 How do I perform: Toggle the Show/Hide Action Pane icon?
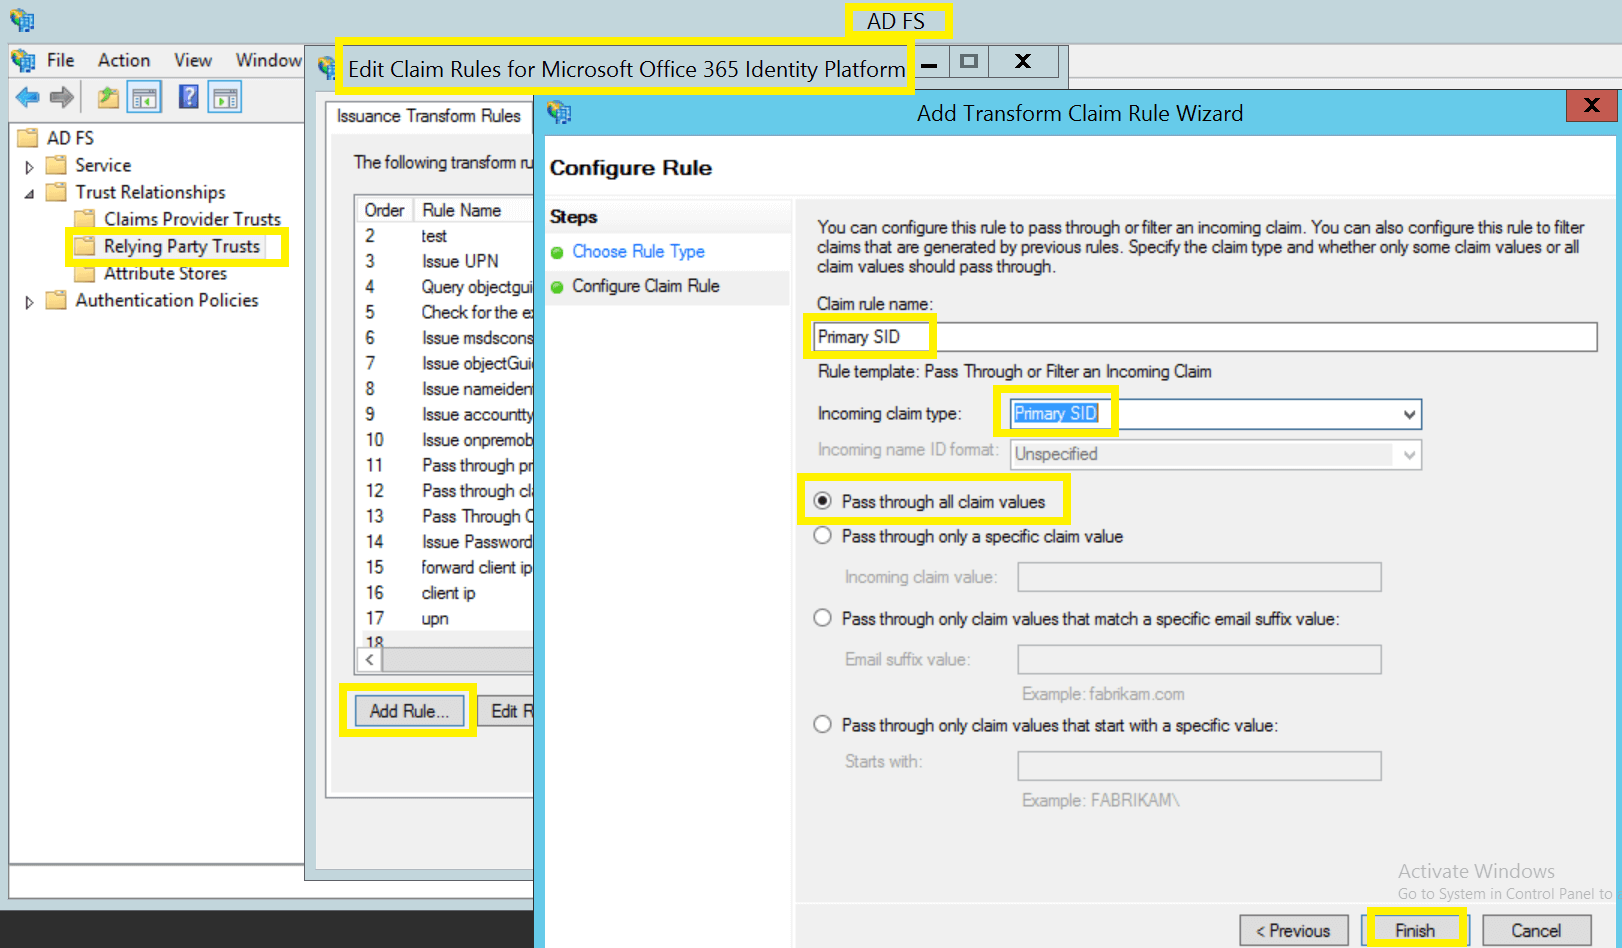coord(225,97)
